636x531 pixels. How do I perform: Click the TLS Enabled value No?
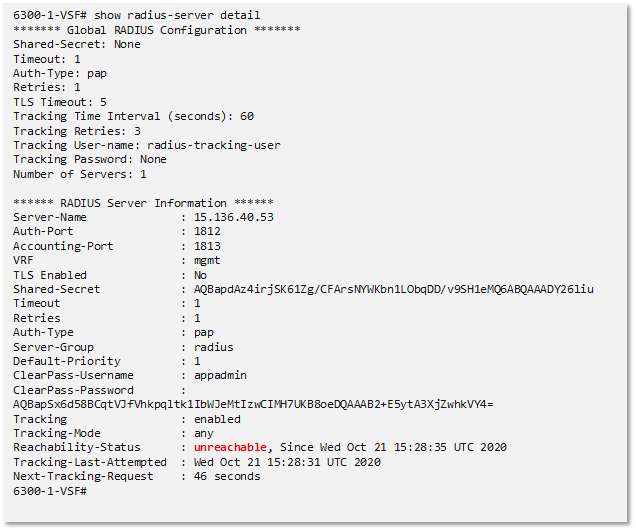click(x=200, y=275)
